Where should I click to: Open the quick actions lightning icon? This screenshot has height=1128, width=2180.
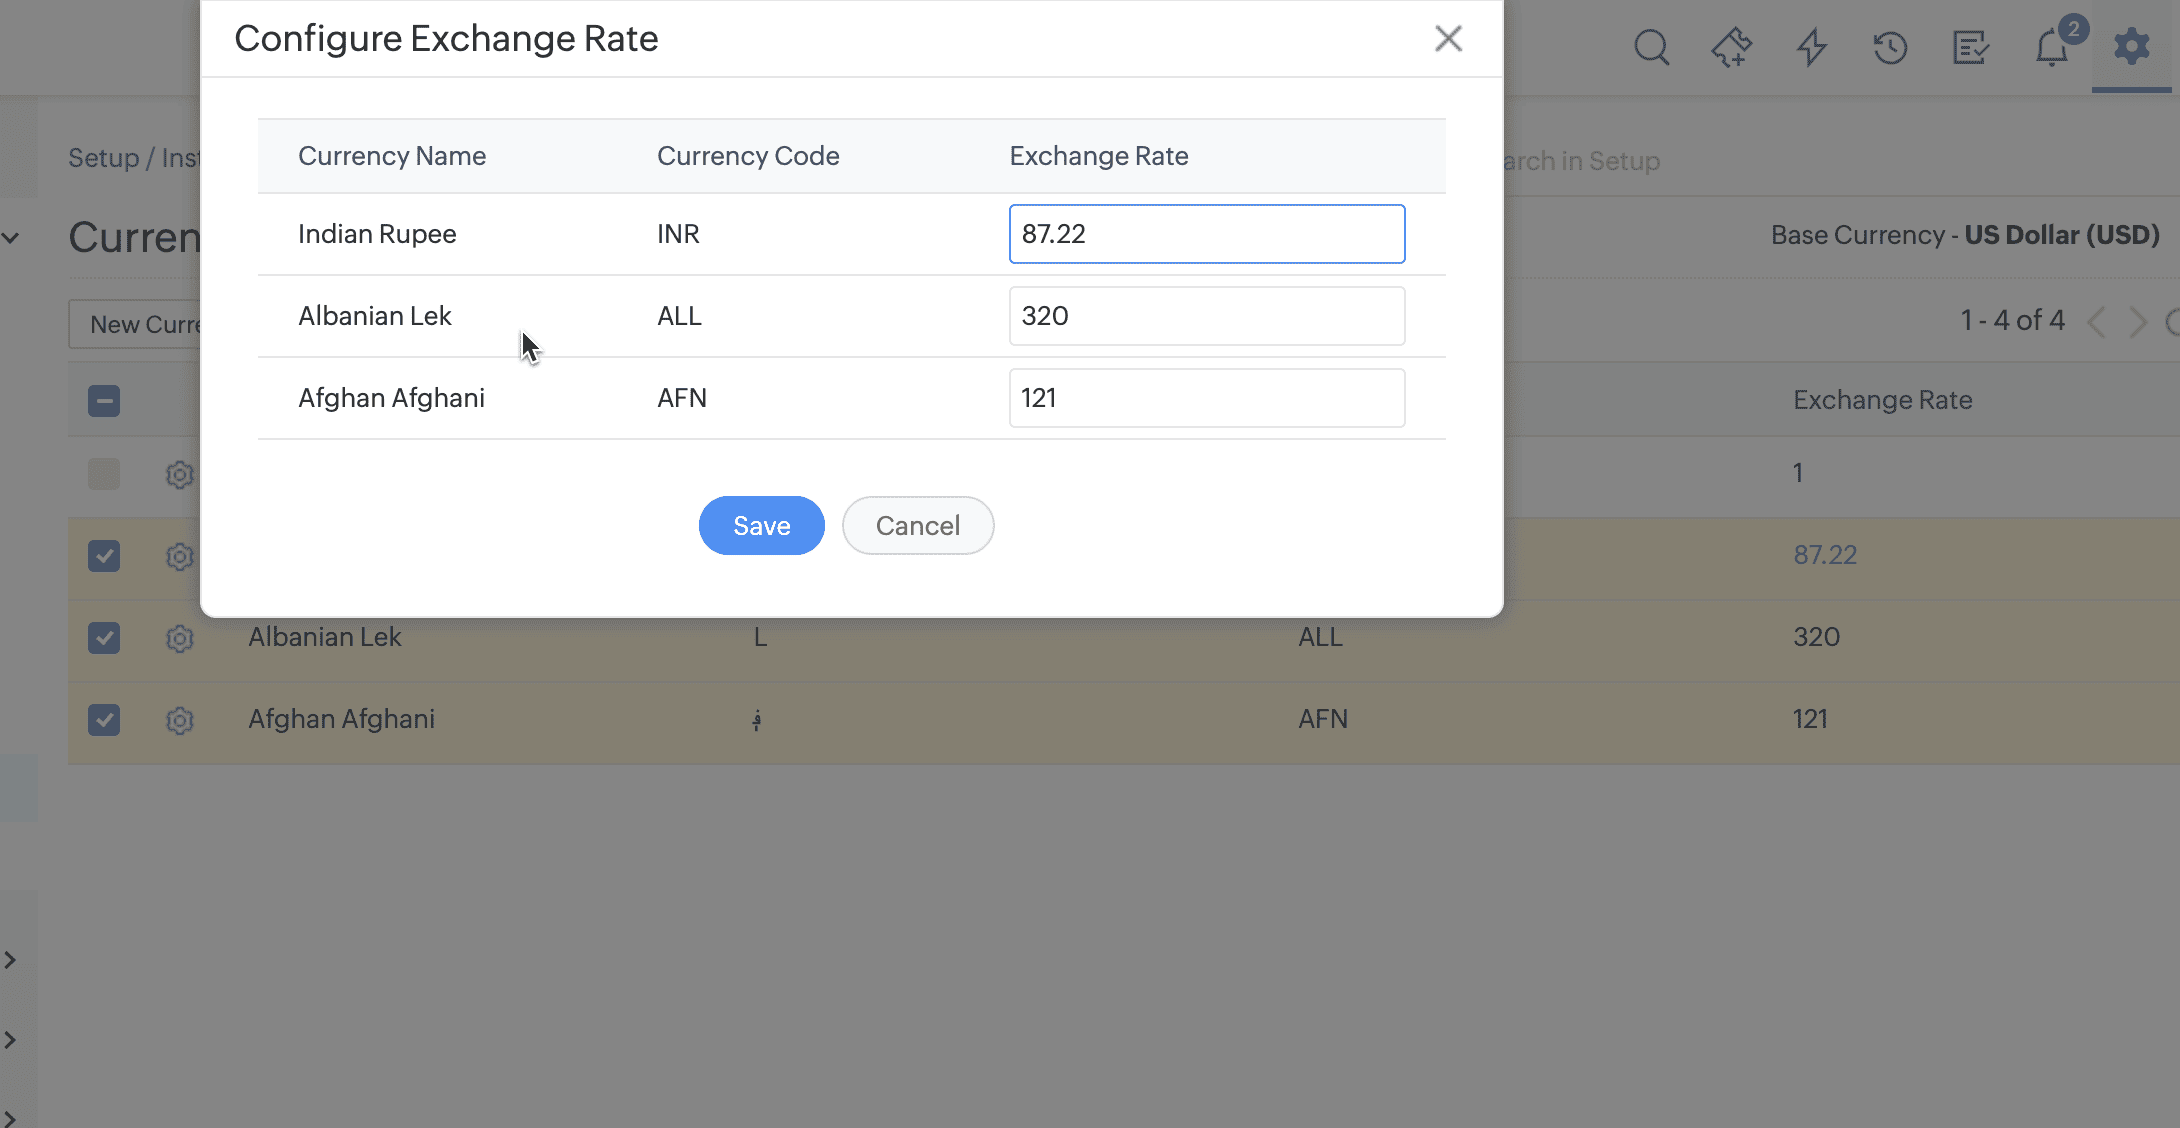1810,46
